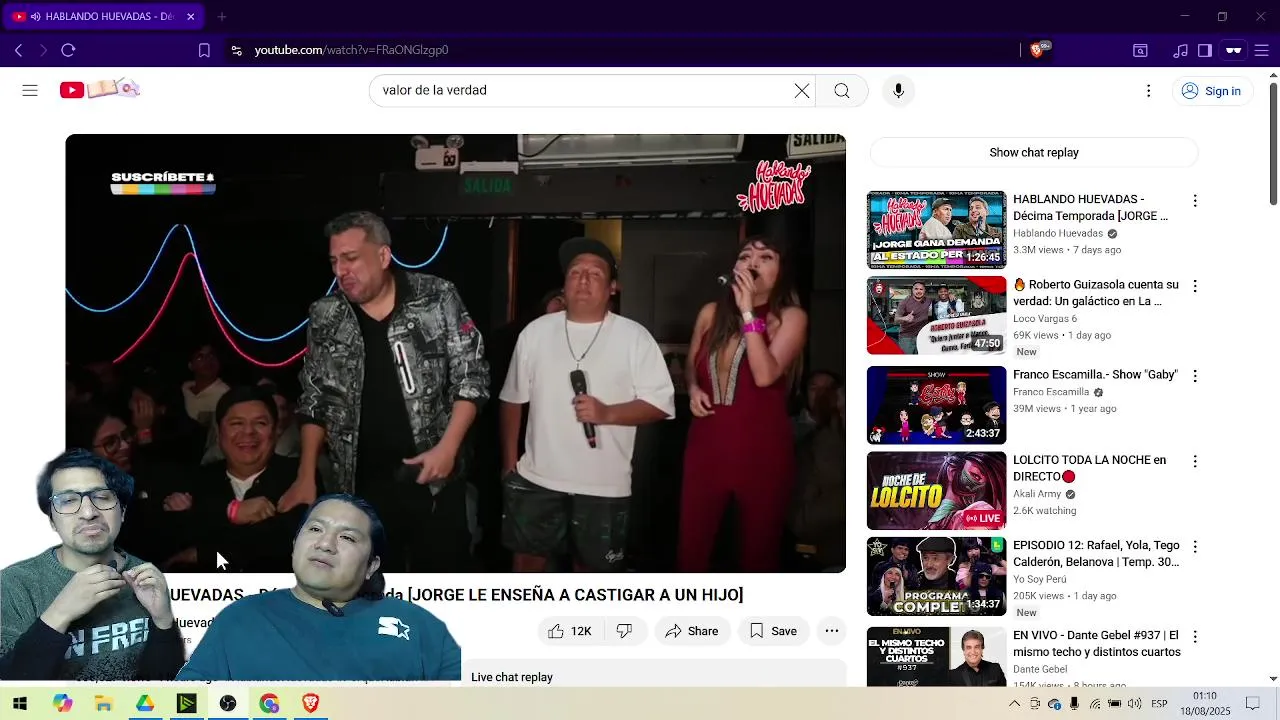Open the Franco Escamilla channel link
Viewport: 1280px width, 720px height.
[x=1051, y=392]
